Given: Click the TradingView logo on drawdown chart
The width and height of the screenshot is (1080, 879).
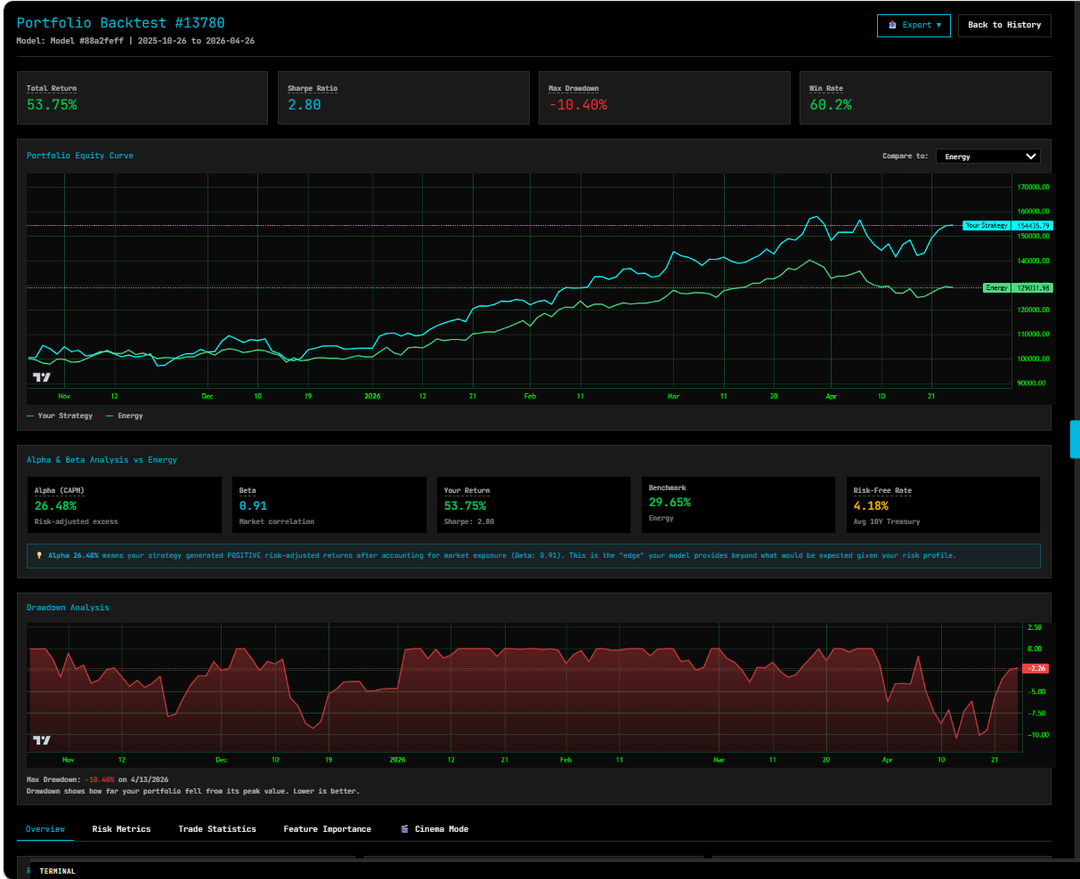Looking at the screenshot, I should coord(41,740).
